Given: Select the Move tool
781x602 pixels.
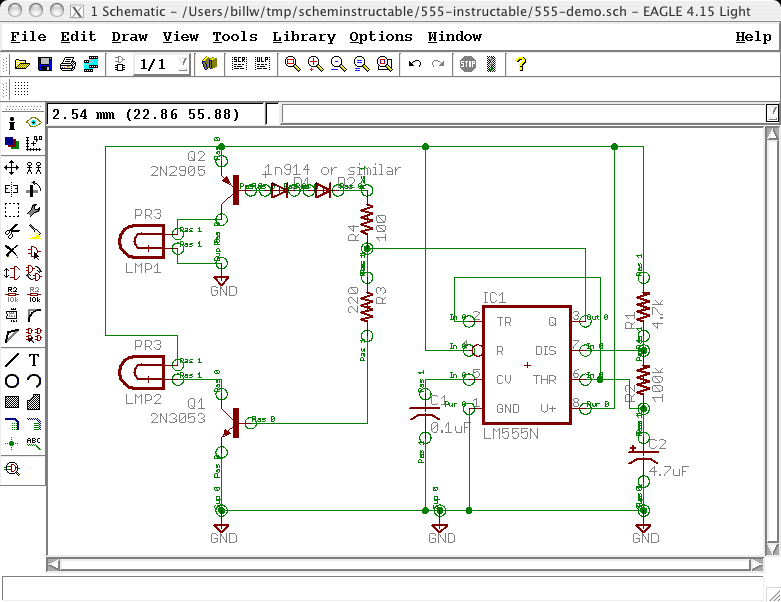Looking at the screenshot, I should pyautogui.click(x=12, y=167).
